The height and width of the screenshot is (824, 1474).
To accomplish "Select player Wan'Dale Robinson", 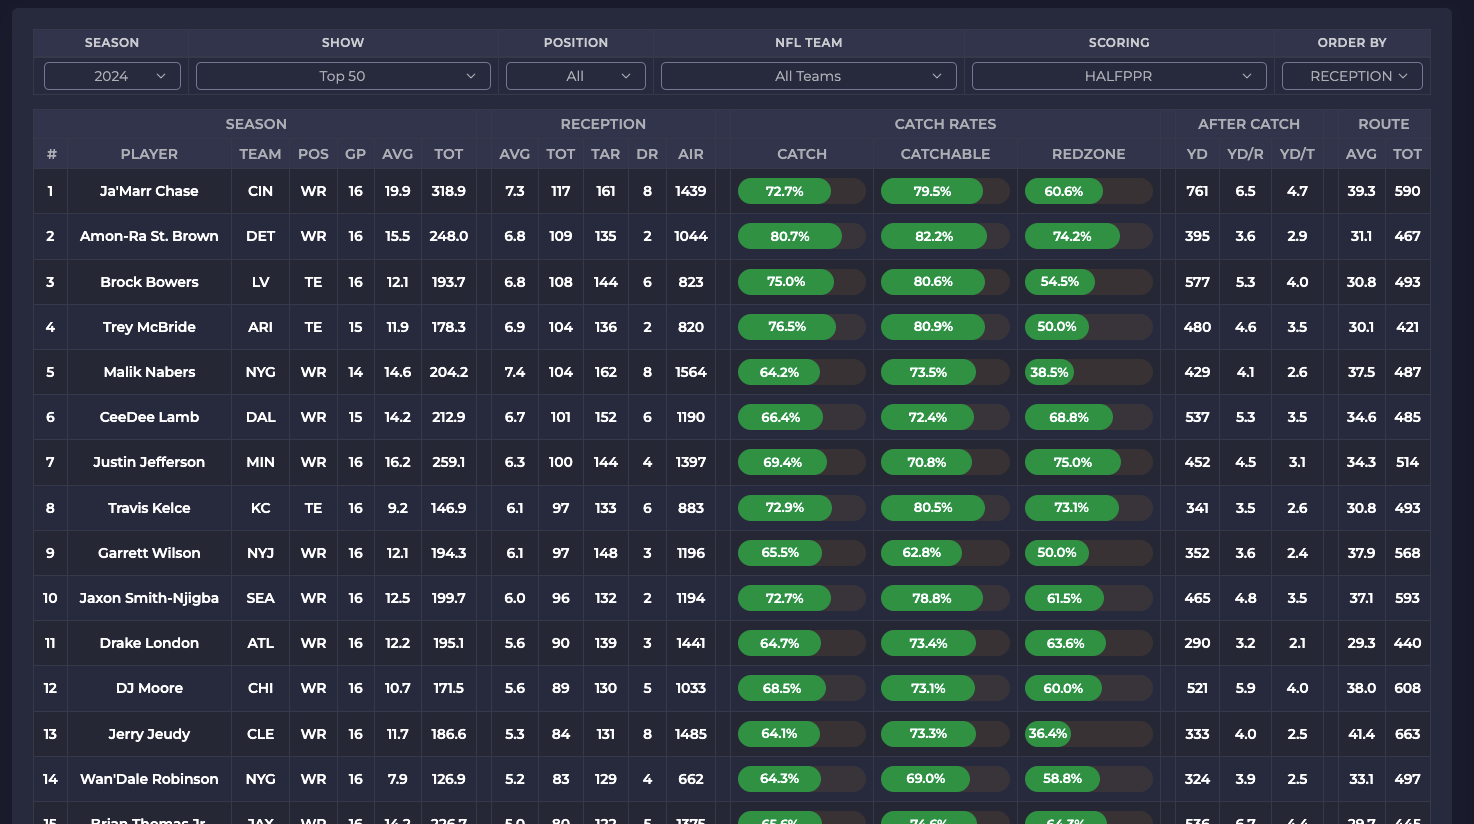I will [149, 779].
